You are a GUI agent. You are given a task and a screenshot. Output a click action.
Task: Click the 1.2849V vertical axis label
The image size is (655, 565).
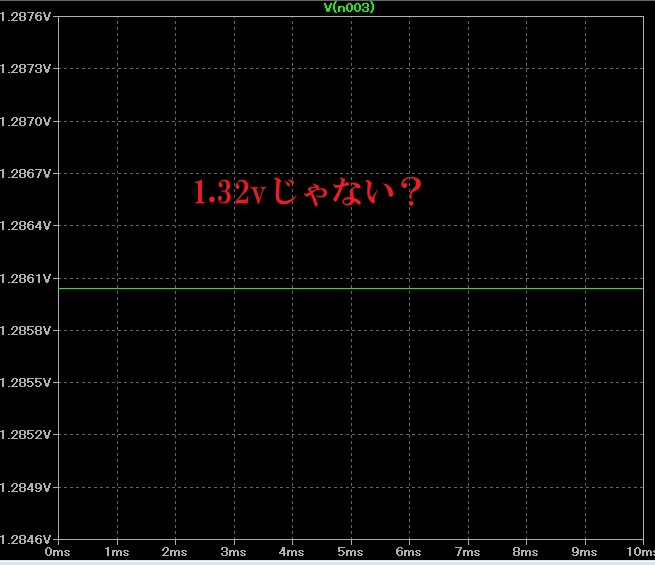point(25,488)
